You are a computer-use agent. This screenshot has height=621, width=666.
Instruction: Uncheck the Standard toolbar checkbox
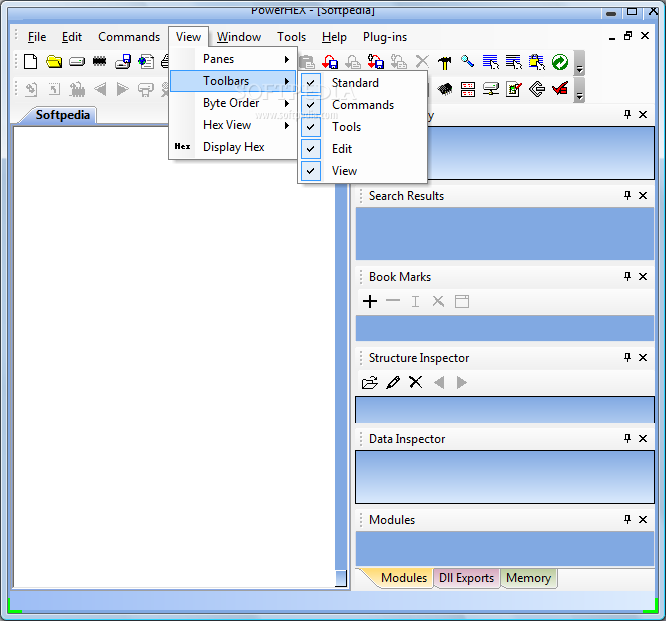[311, 82]
